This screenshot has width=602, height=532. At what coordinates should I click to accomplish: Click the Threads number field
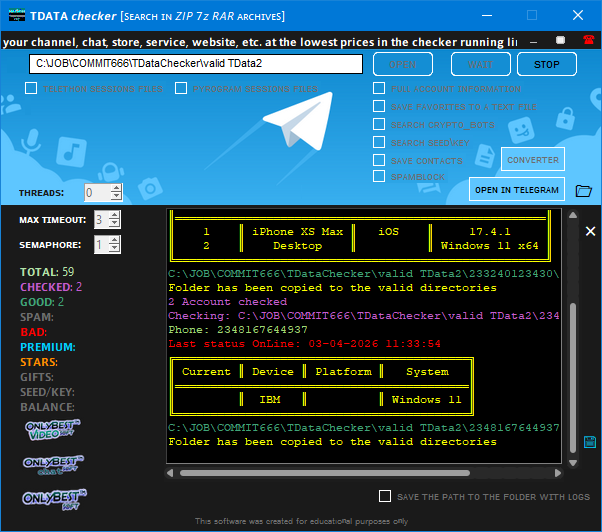[98, 192]
